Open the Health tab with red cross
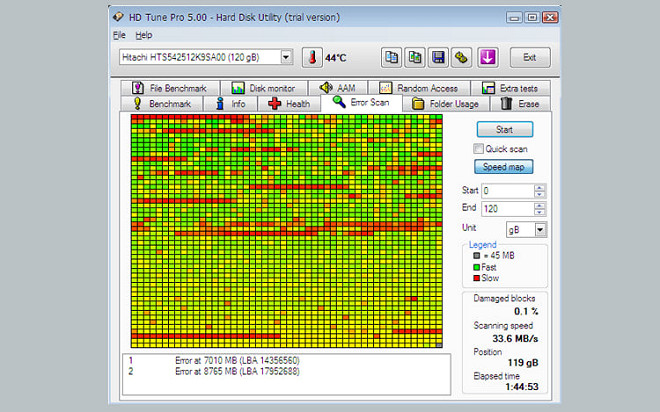Image resolution: width=660 pixels, height=412 pixels. pos(288,103)
